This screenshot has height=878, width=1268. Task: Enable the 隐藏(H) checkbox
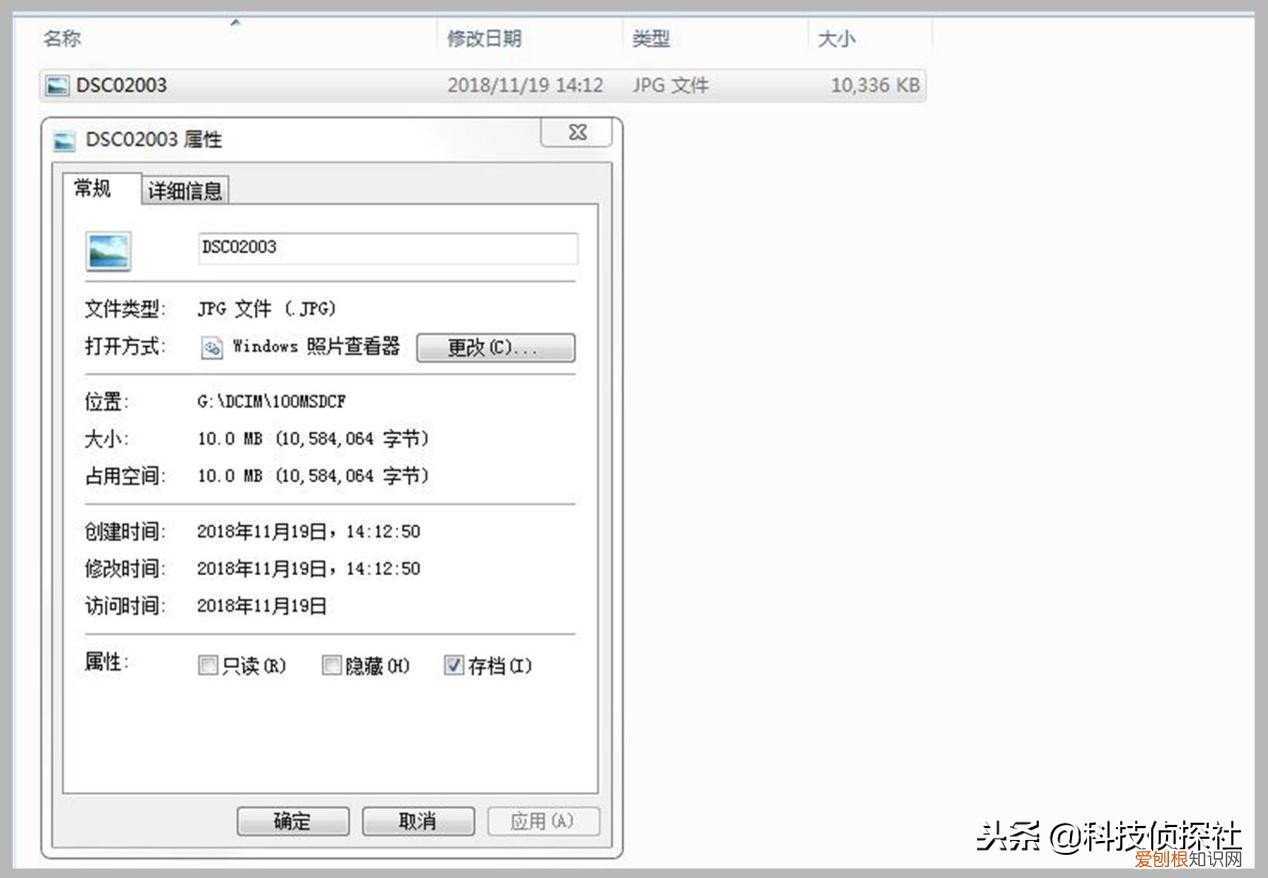pyautogui.click(x=331, y=665)
